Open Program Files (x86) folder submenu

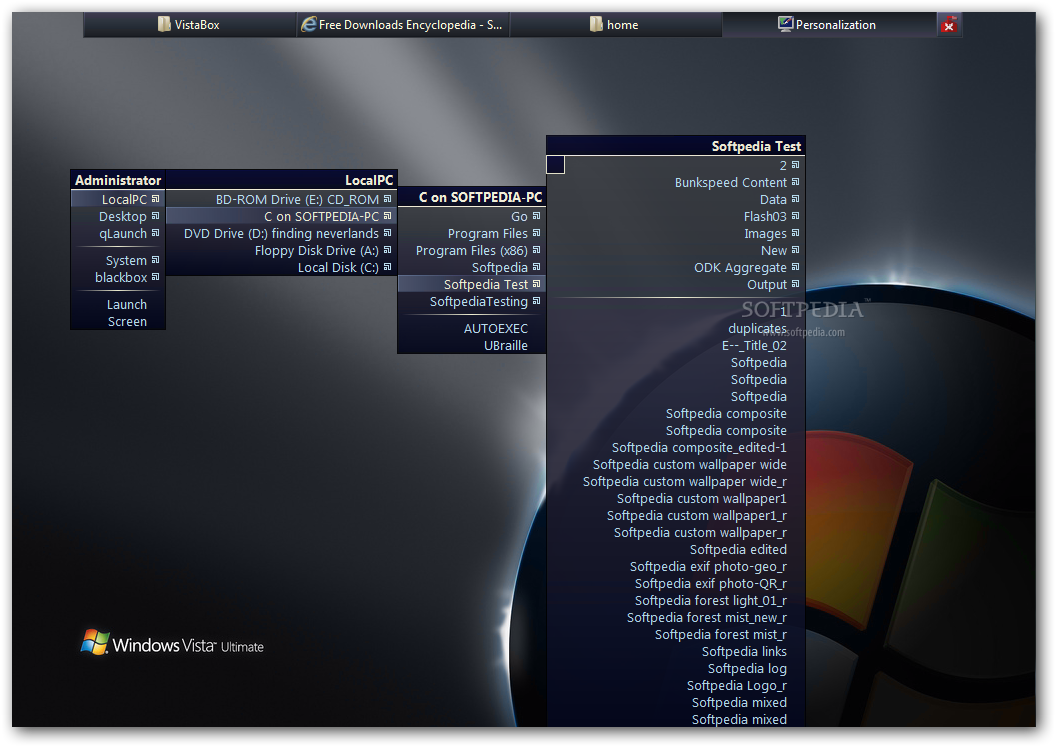click(471, 250)
